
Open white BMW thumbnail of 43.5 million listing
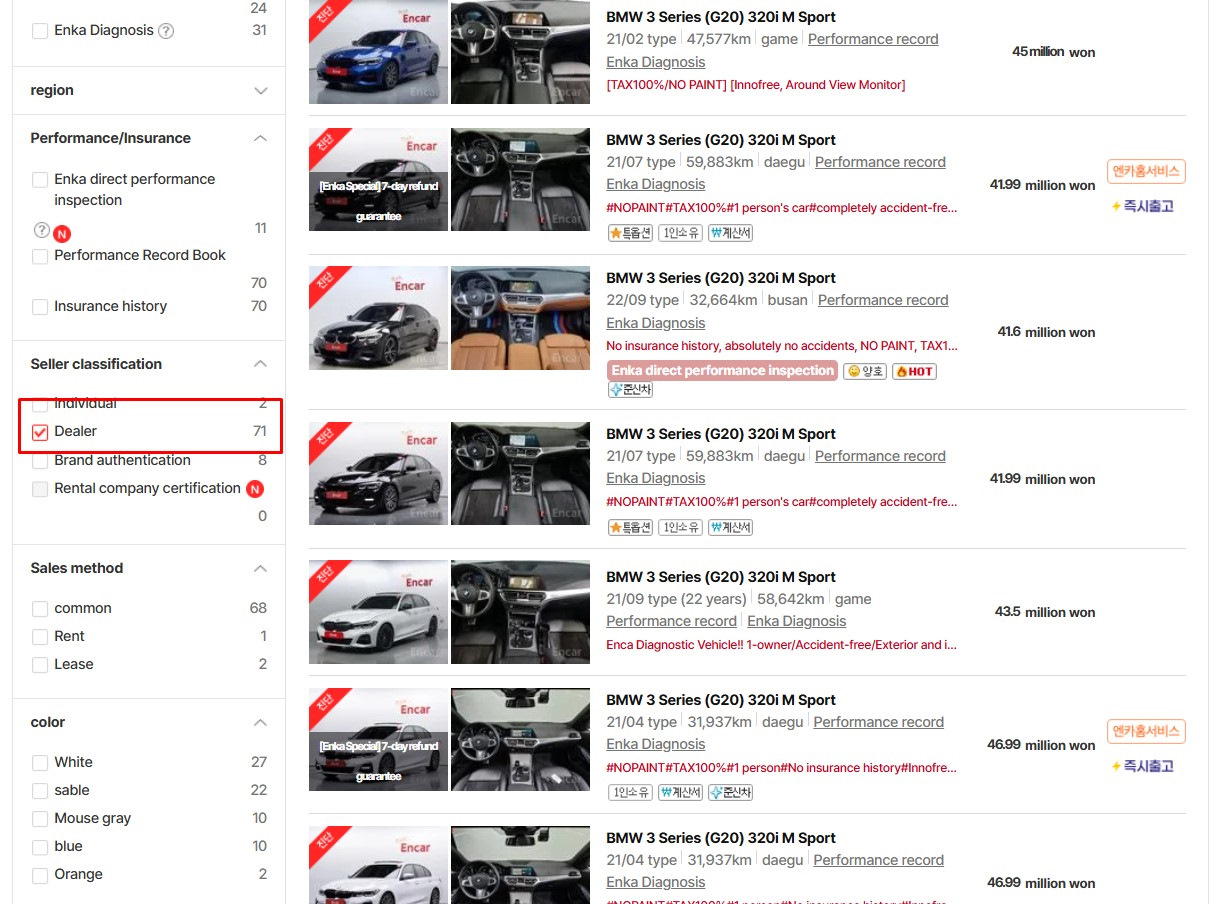click(x=378, y=612)
